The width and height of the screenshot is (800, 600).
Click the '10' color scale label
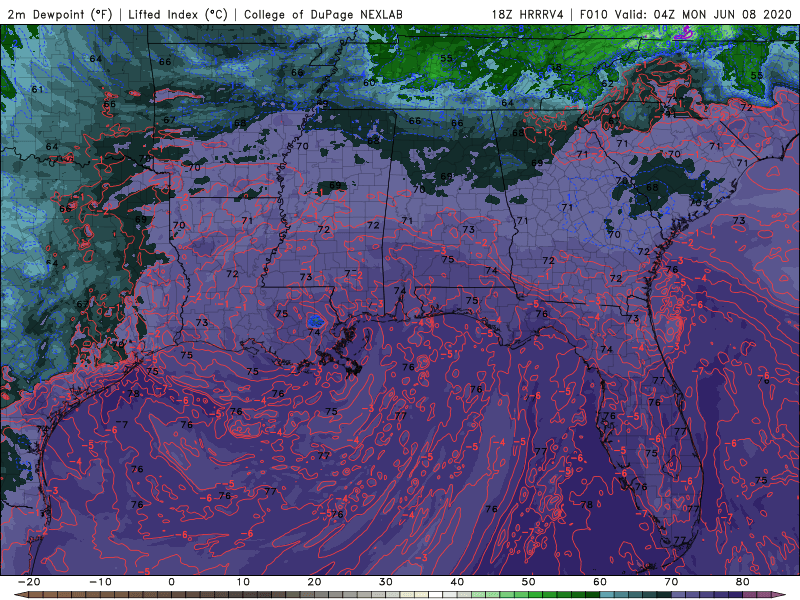click(x=243, y=582)
